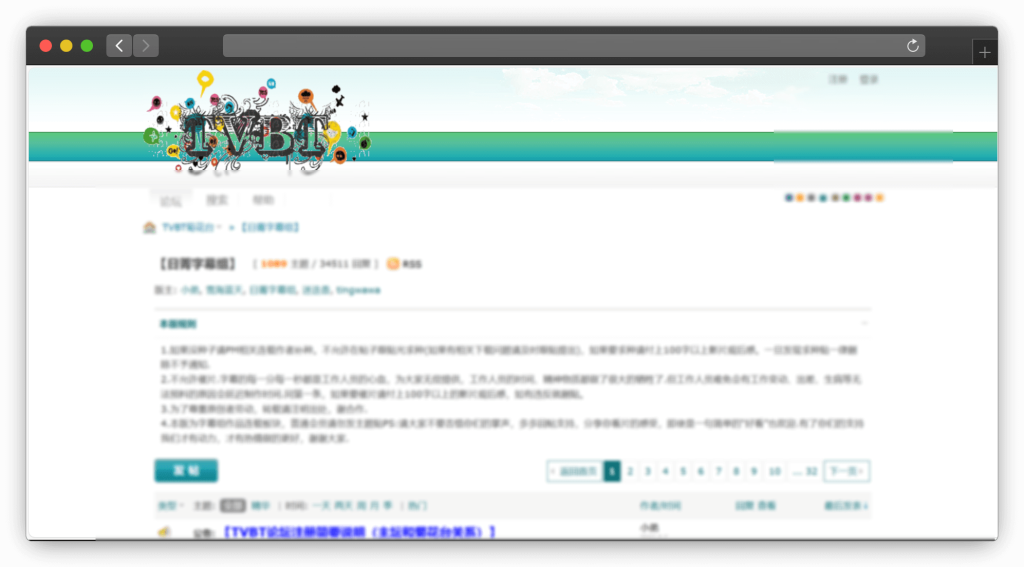This screenshot has height=567, width=1024.
Task: Select the 全部 all-topics filter
Action: point(232,506)
